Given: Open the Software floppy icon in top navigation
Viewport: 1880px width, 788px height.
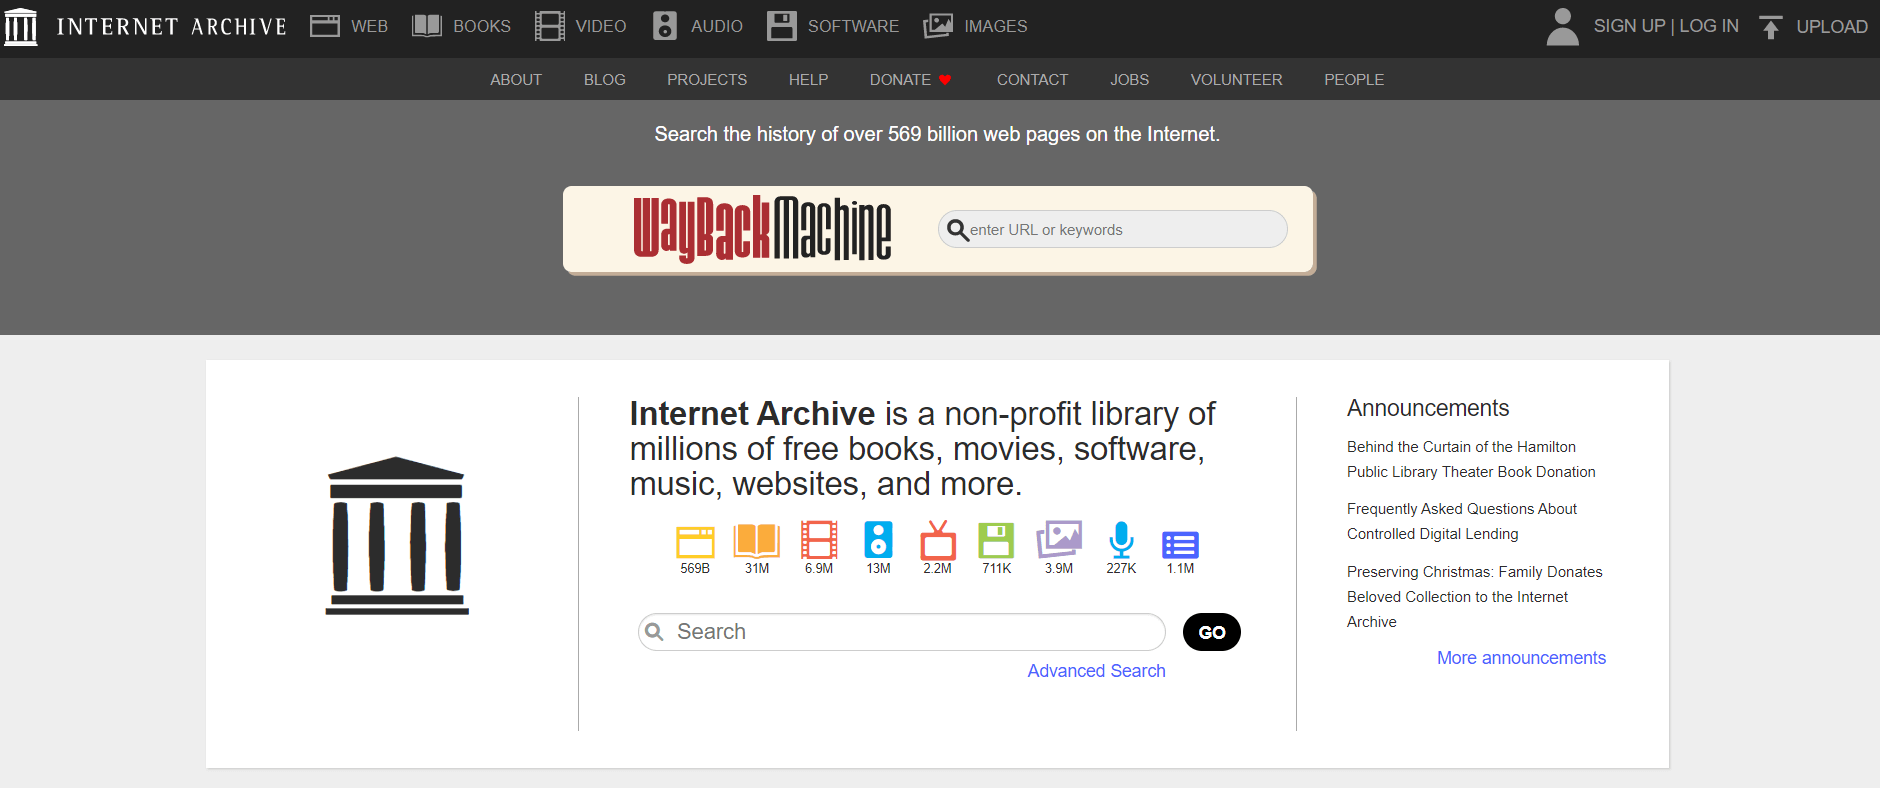Looking at the screenshot, I should pos(782,26).
